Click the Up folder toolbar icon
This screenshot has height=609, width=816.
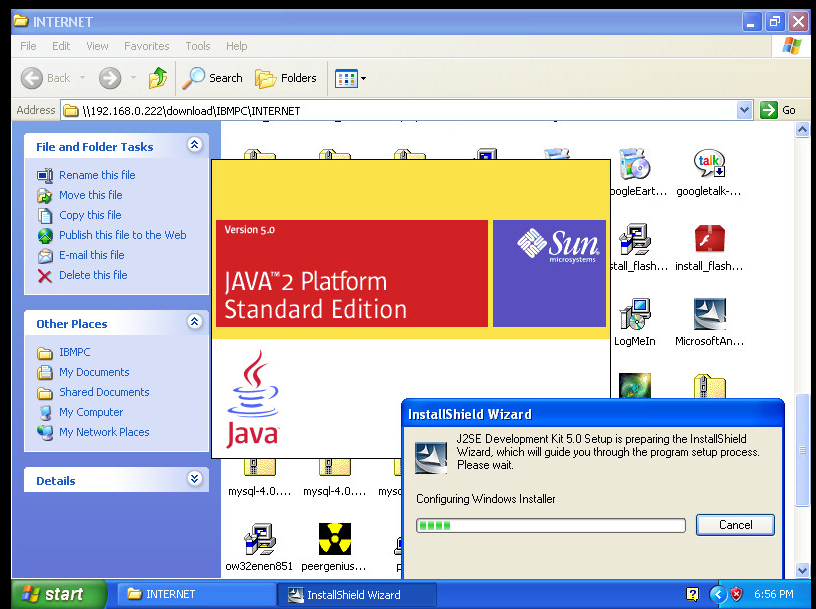tap(157, 78)
